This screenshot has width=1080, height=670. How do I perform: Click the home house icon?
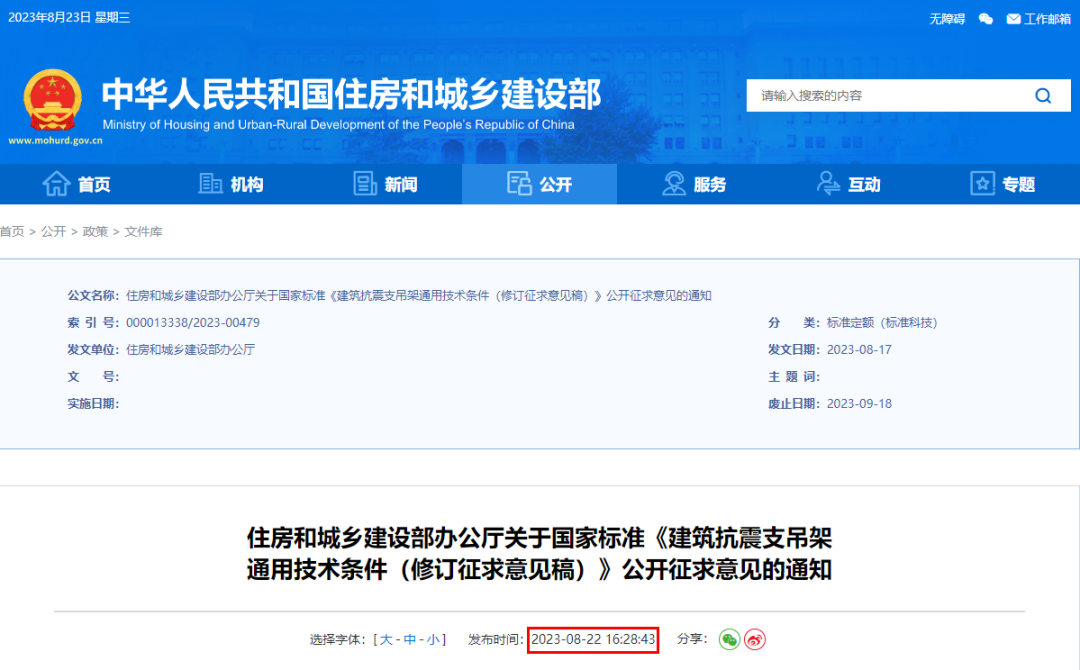56,184
